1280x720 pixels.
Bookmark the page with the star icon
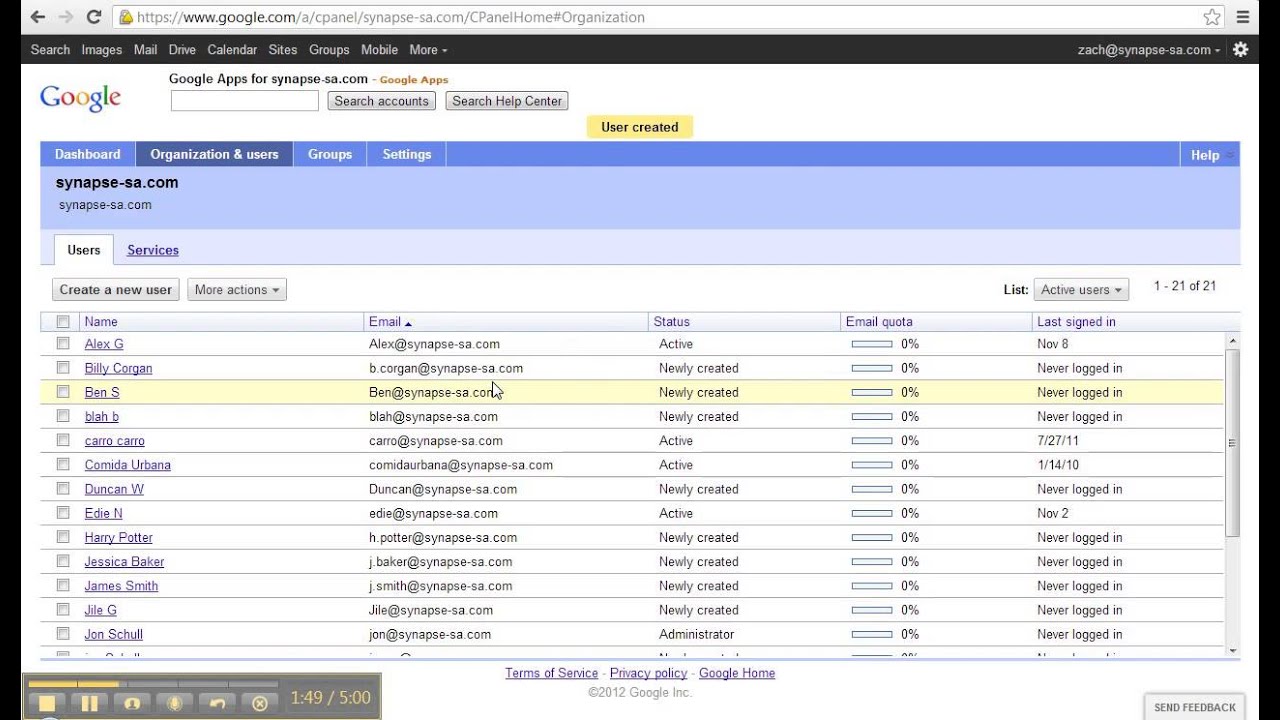[x=1212, y=17]
